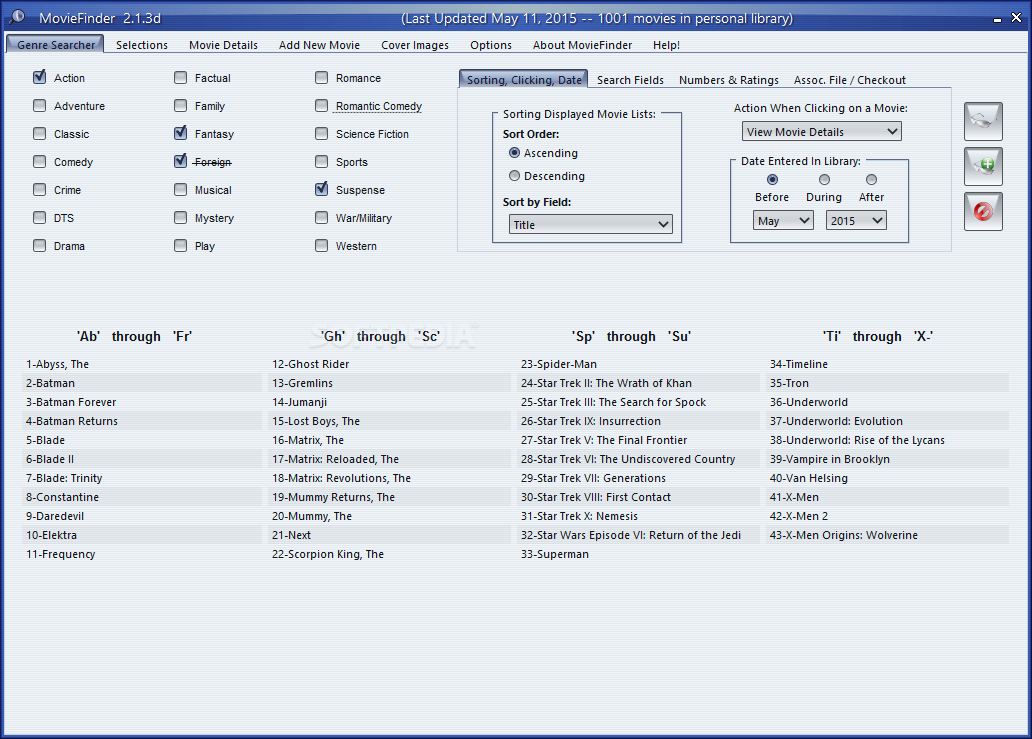The width and height of the screenshot is (1032, 739).
Task: Click the sunglasses search button
Action: click(983, 121)
